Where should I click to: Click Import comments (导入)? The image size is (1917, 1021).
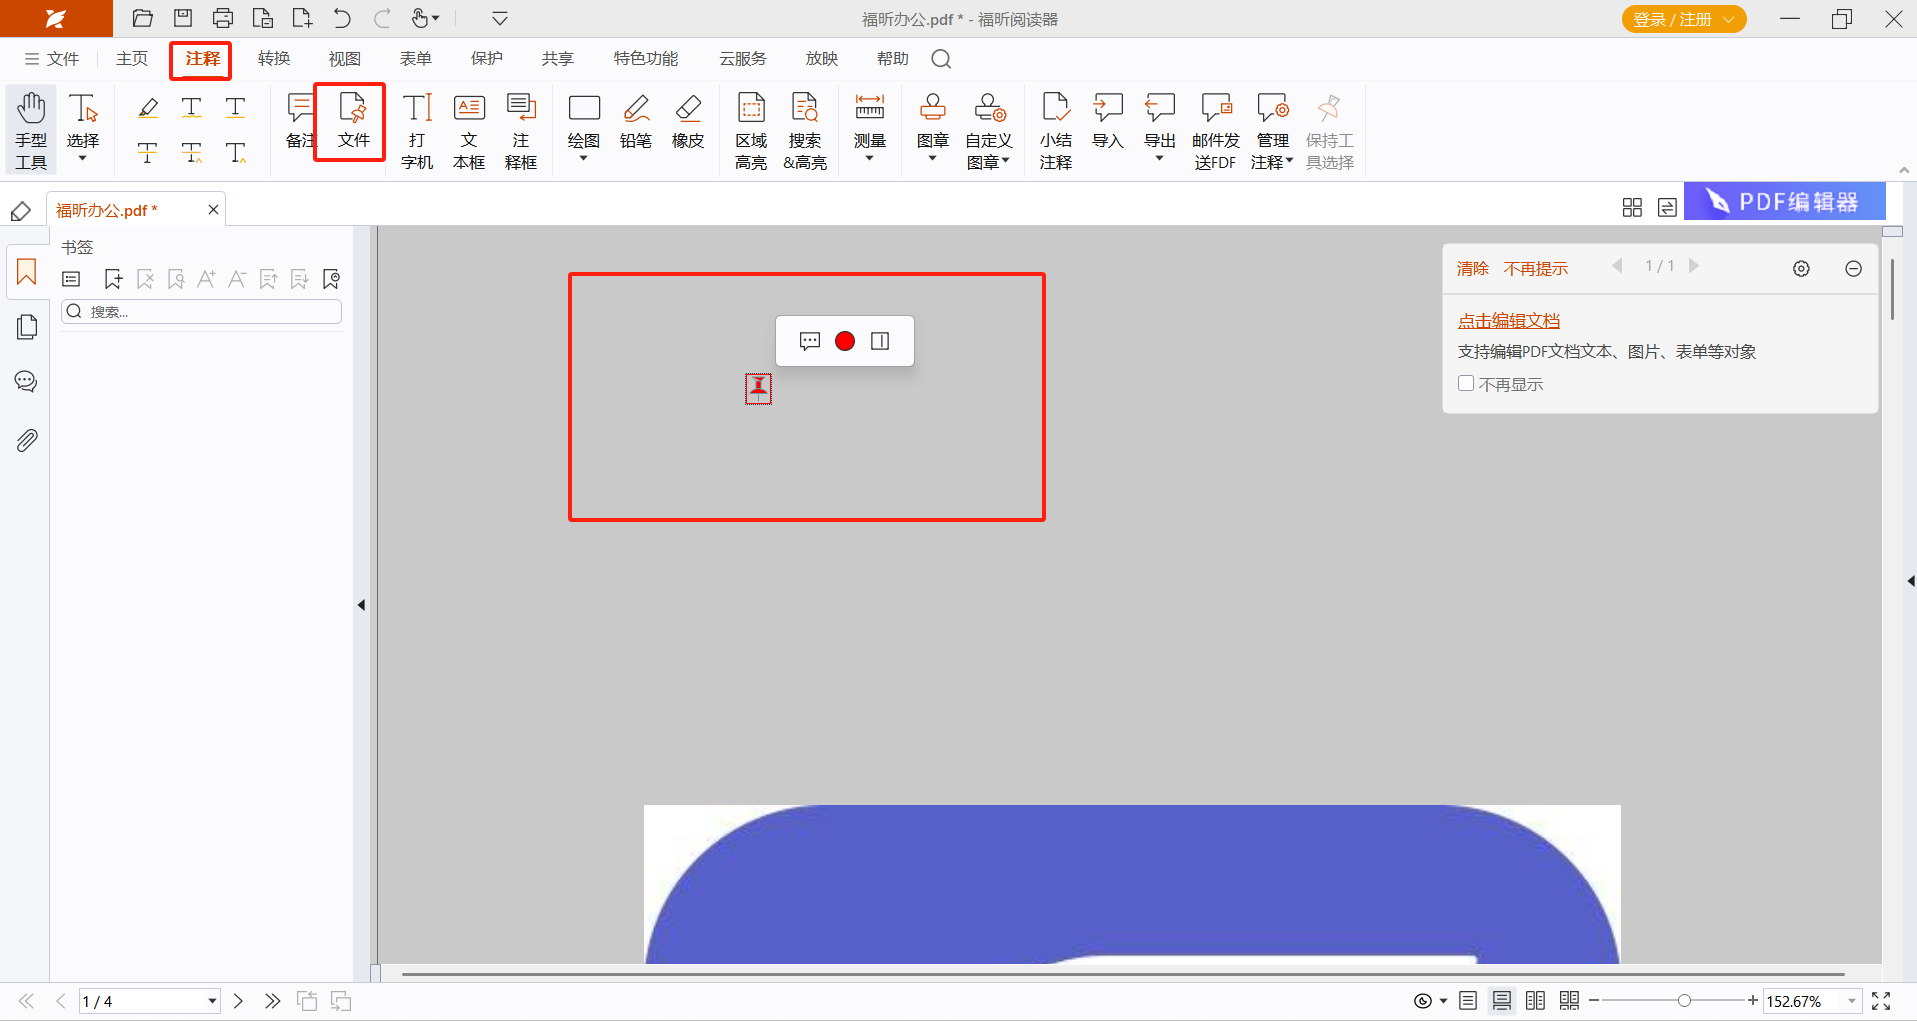pyautogui.click(x=1108, y=121)
